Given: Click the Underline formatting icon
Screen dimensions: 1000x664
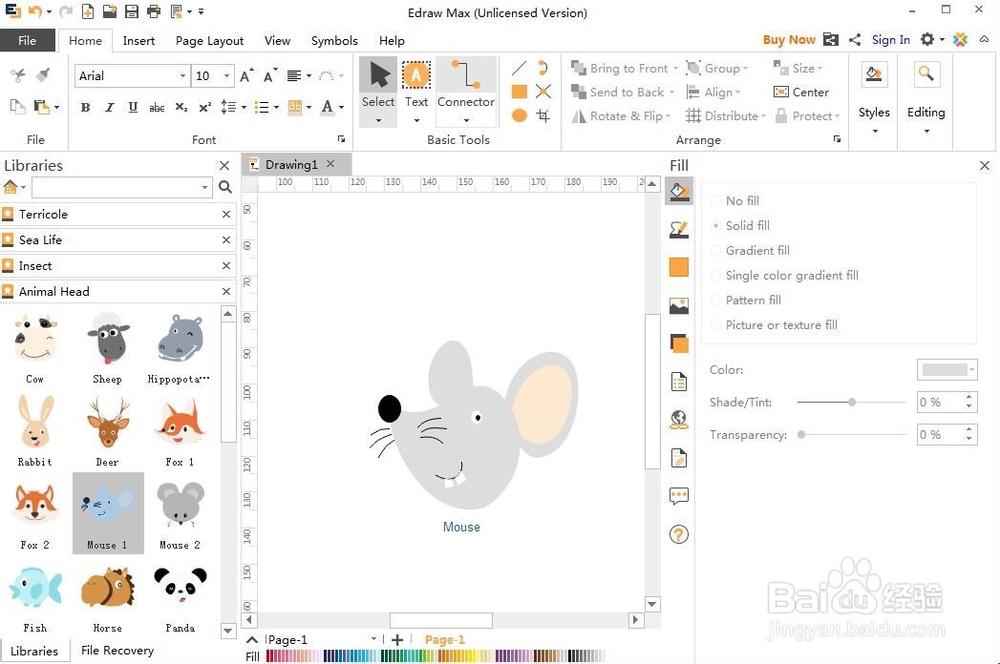Looking at the screenshot, I should (x=133, y=107).
